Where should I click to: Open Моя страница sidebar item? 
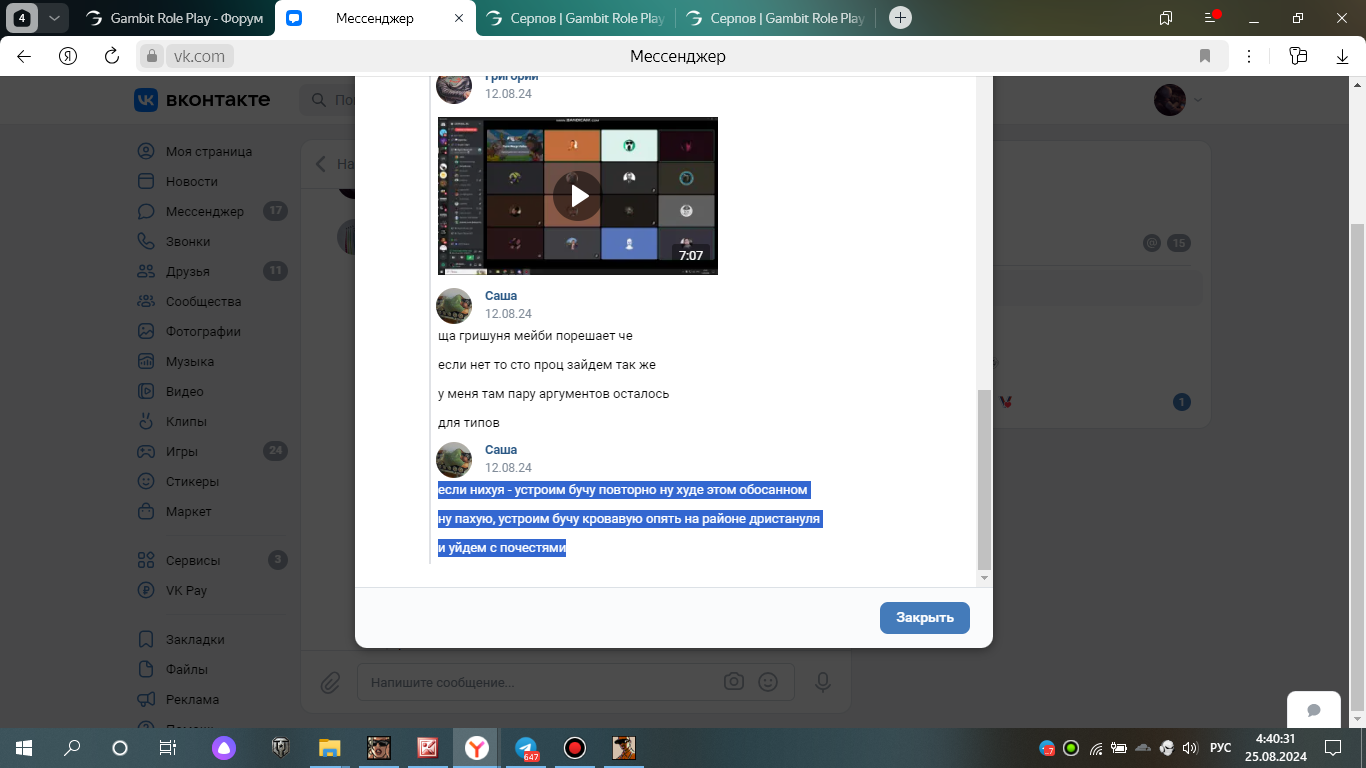point(208,151)
